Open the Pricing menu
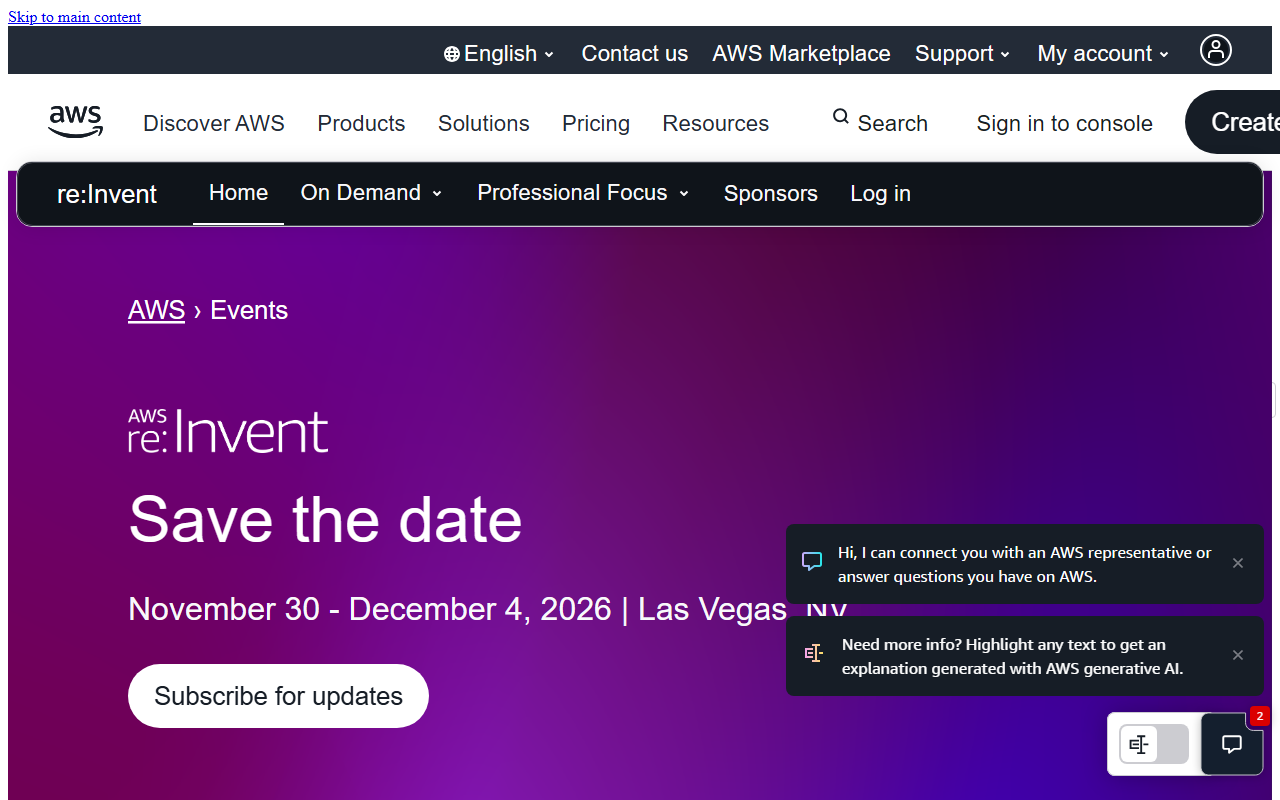 click(x=596, y=123)
